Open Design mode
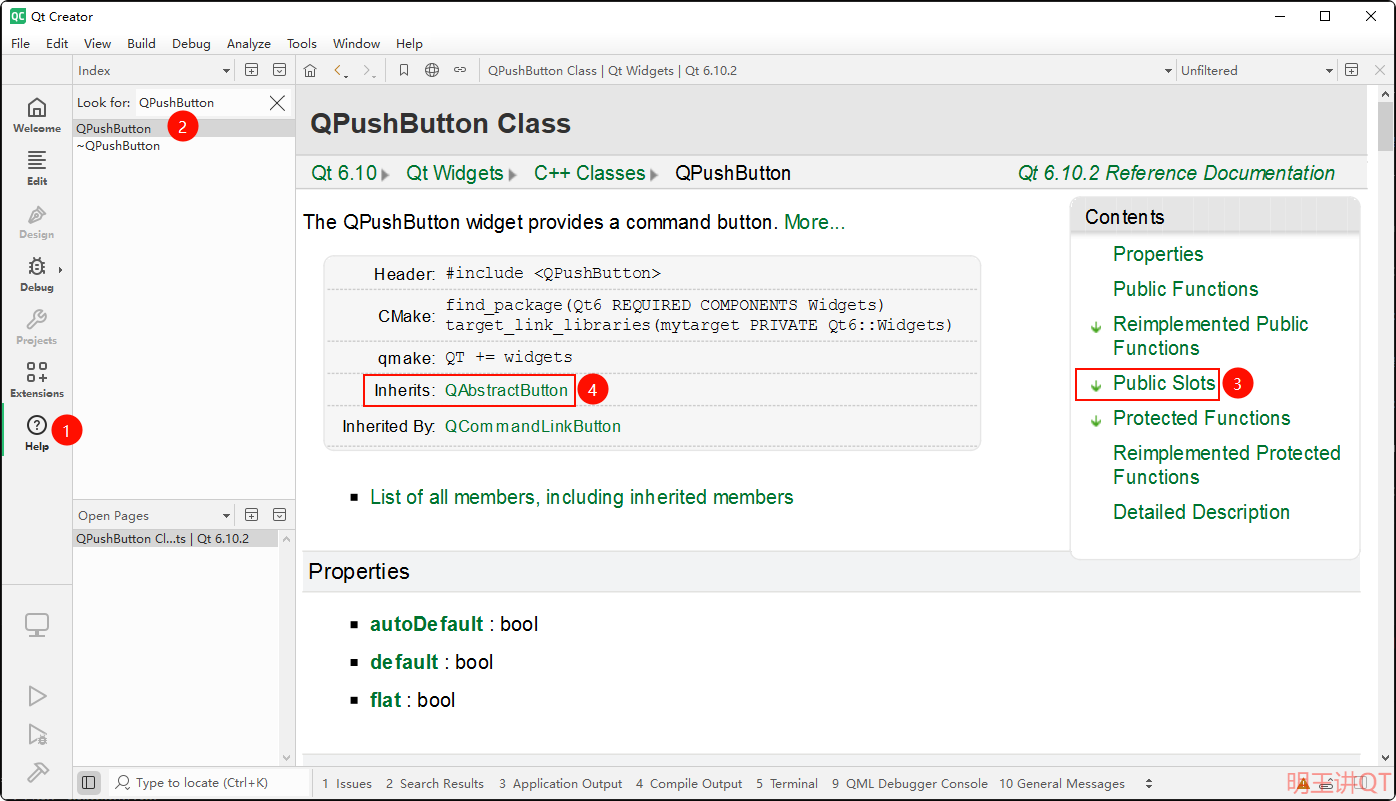 pyautogui.click(x=36, y=221)
